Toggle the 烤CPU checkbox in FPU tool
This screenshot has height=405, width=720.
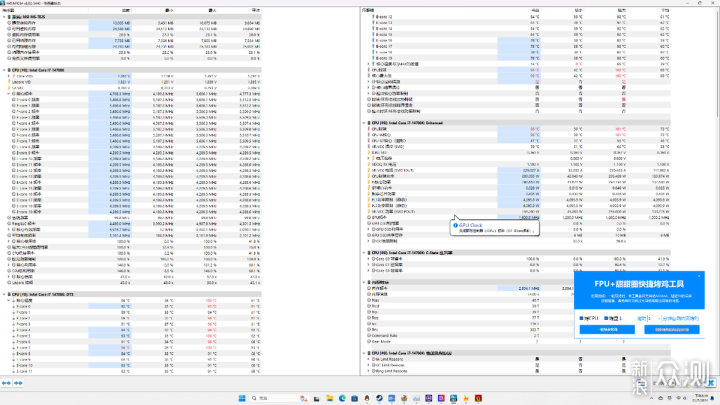click(x=582, y=318)
